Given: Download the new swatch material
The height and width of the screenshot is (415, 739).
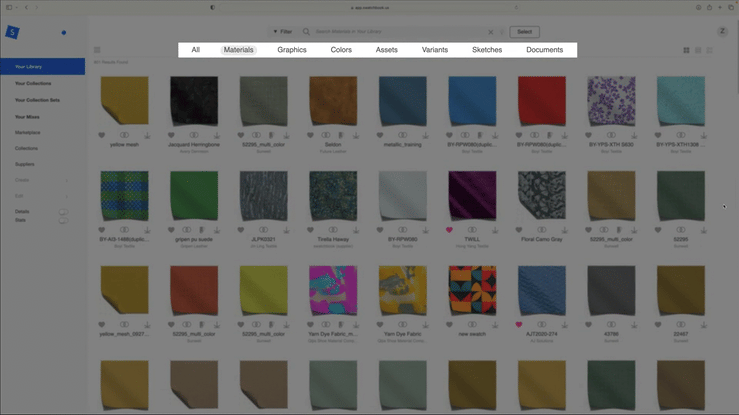Looking at the screenshot, I should (x=495, y=325).
